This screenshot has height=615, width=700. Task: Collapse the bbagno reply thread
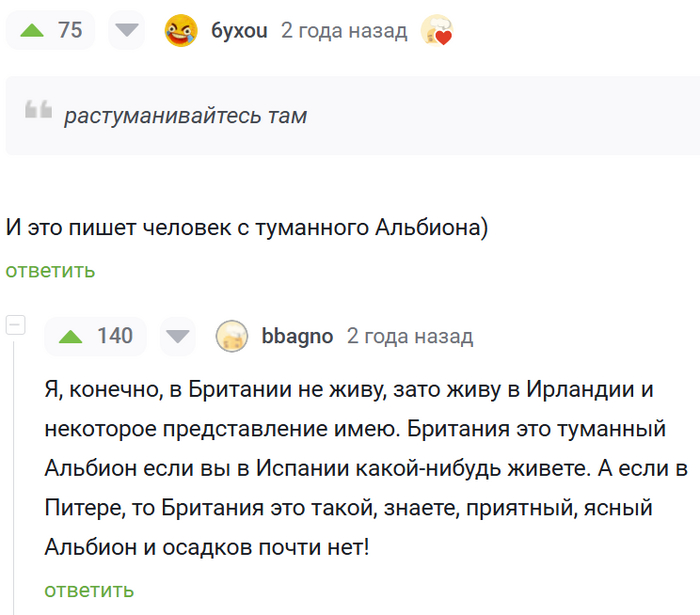14,325
